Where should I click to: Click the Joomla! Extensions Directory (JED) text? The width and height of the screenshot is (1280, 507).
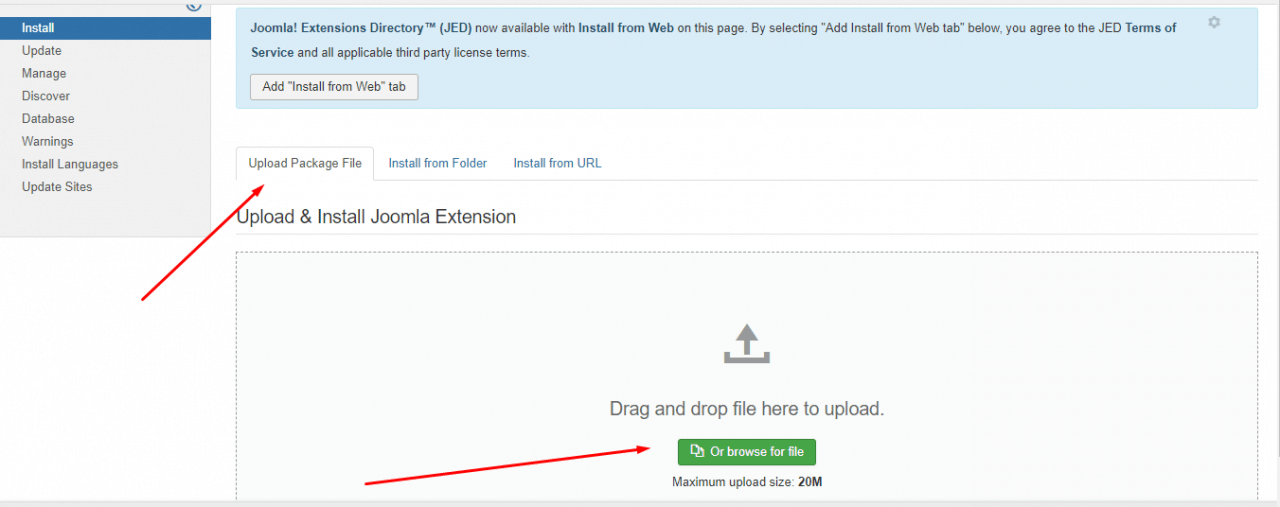pyautogui.click(x=361, y=28)
